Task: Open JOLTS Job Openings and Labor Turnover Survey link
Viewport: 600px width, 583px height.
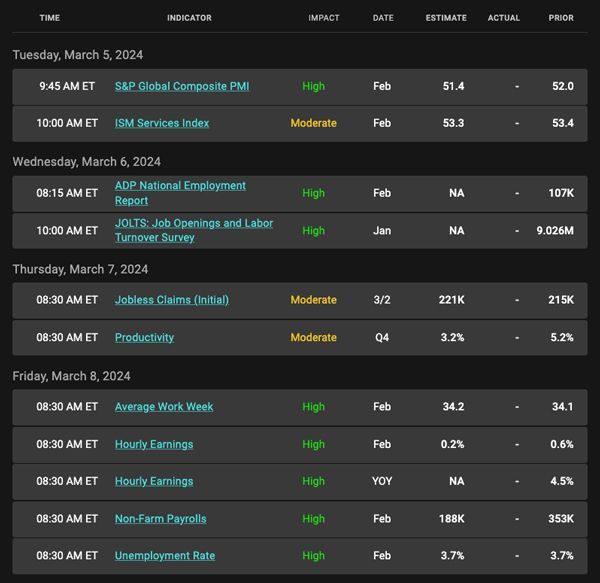Action: click(x=194, y=230)
